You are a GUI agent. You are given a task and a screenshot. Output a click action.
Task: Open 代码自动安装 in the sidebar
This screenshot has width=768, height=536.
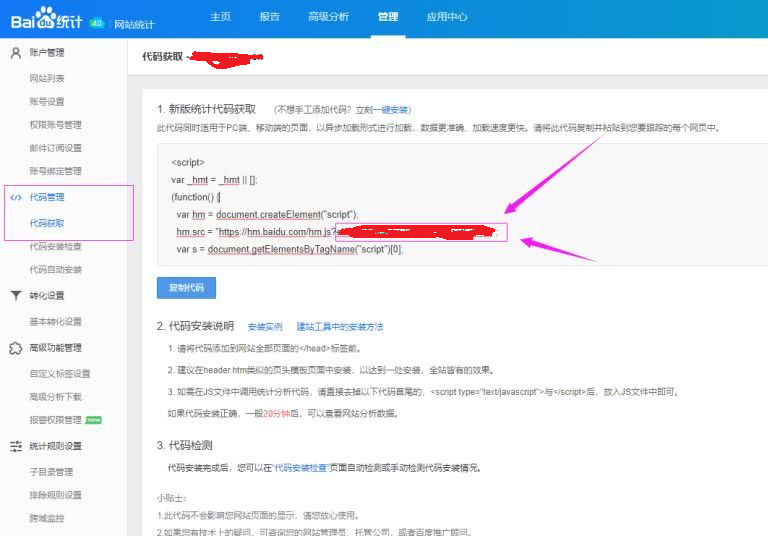pyautogui.click(x=56, y=270)
